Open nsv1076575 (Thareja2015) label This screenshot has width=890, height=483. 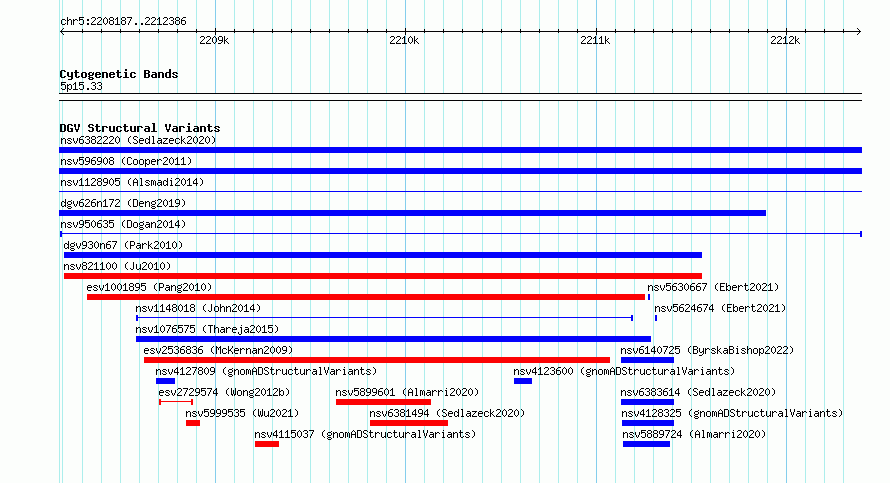[207, 329]
